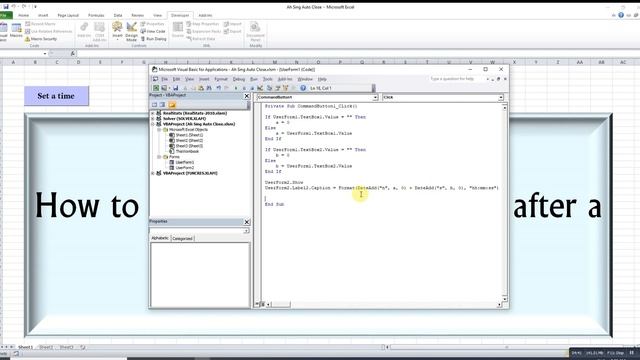640x360 pixels.
Task: Close the Project - VBAProject panel
Action: [x=247, y=96]
